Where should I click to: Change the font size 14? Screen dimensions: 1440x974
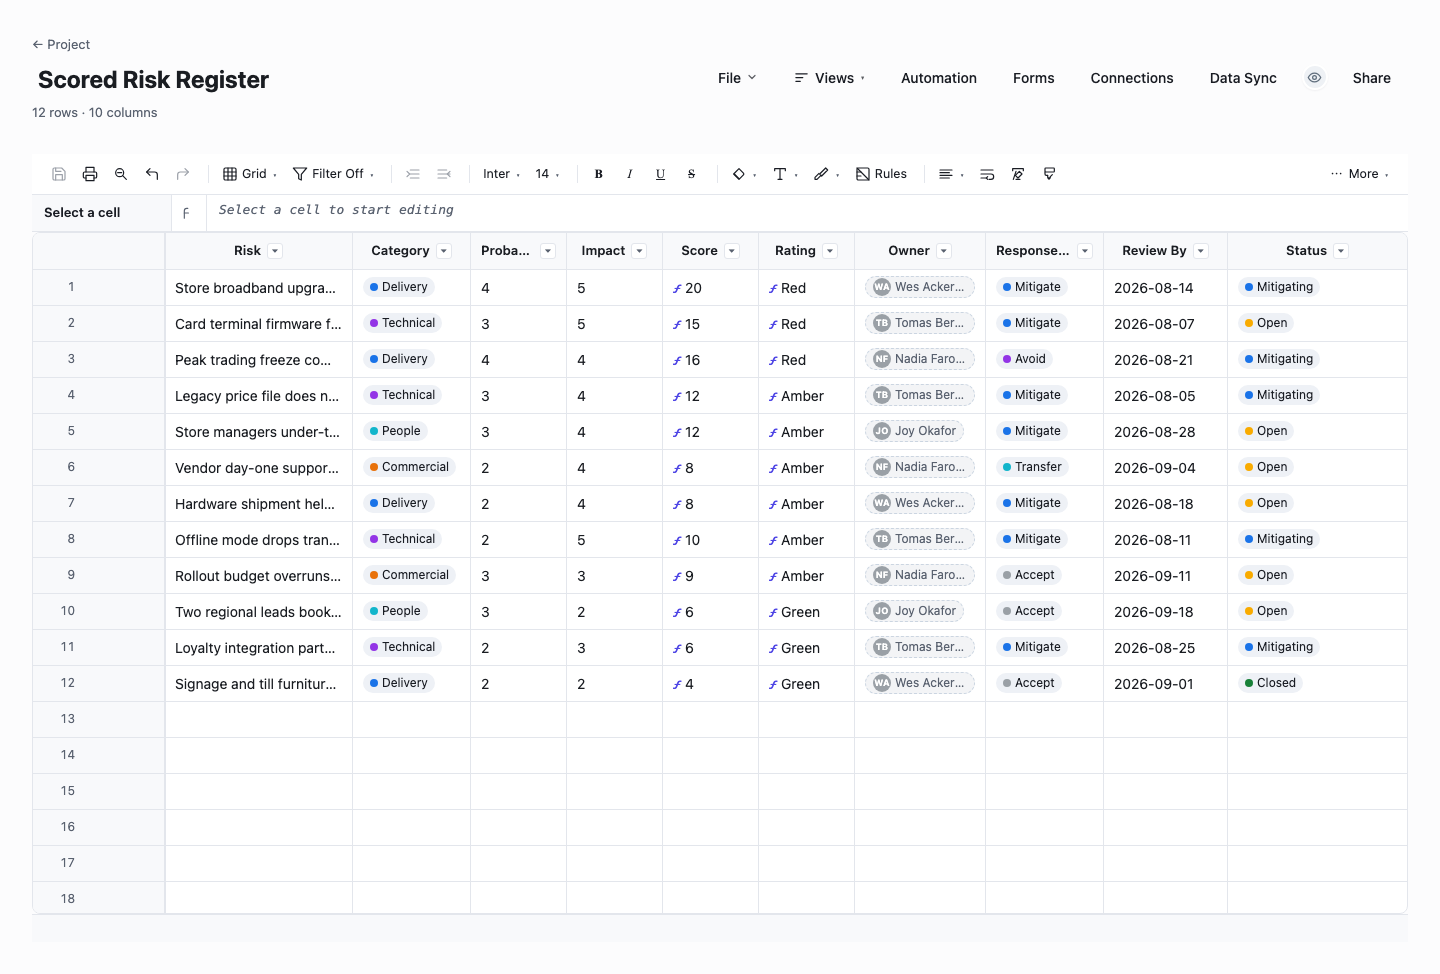[548, 174]
